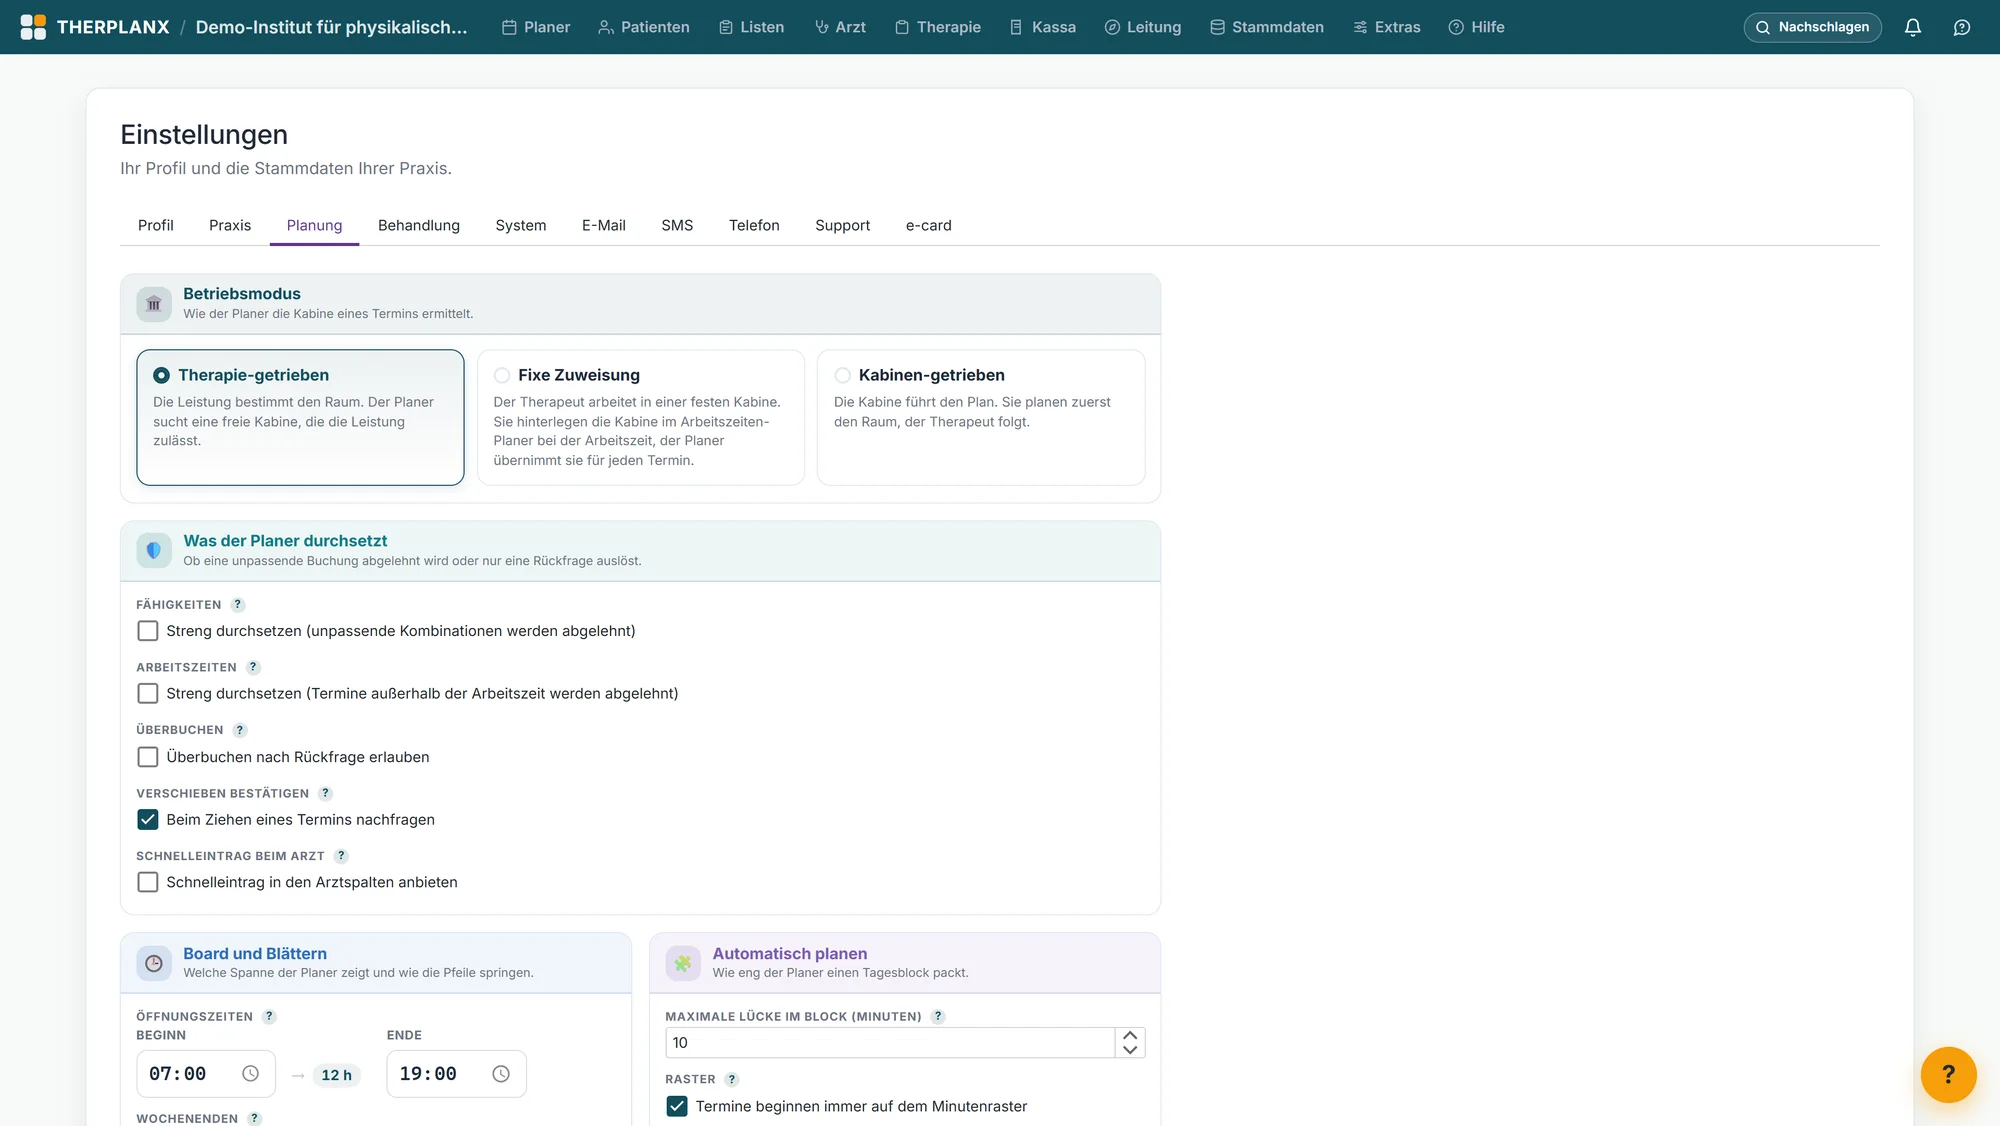Click help icon beside Maximale Lücke im Block
The width and height of the screenshot is (2000, 1126).
click(x=938, y=1017)
